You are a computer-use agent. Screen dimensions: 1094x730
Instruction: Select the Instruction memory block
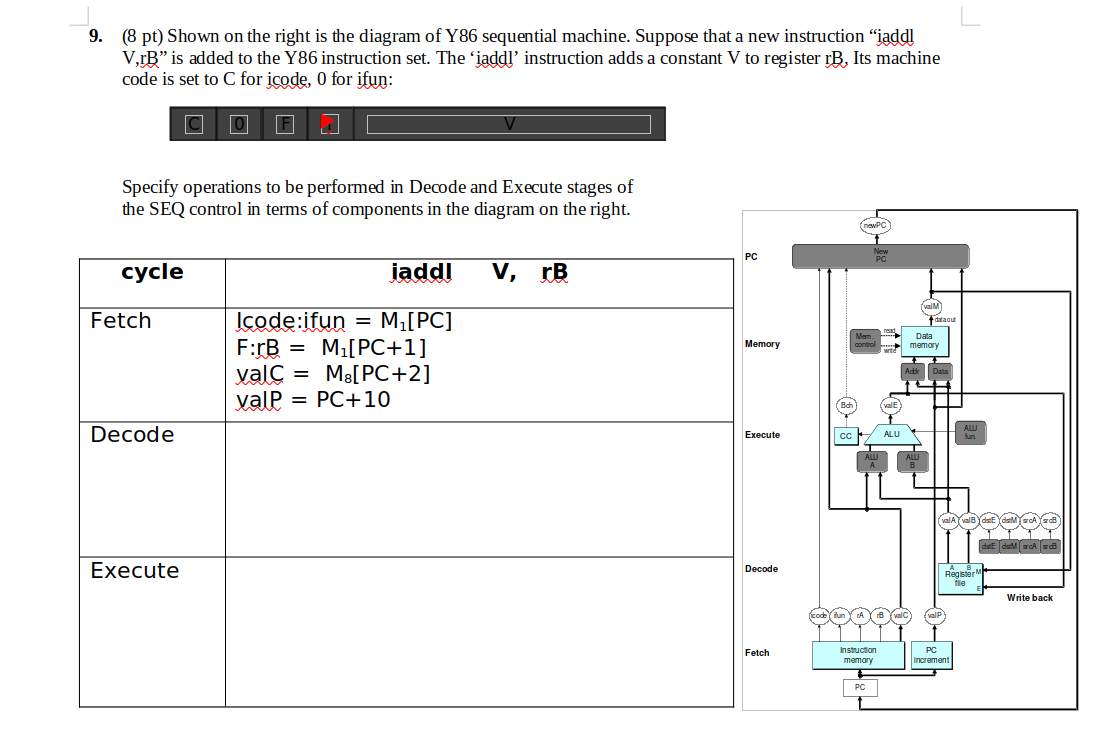pyautogui.click(x=858, y=655)
